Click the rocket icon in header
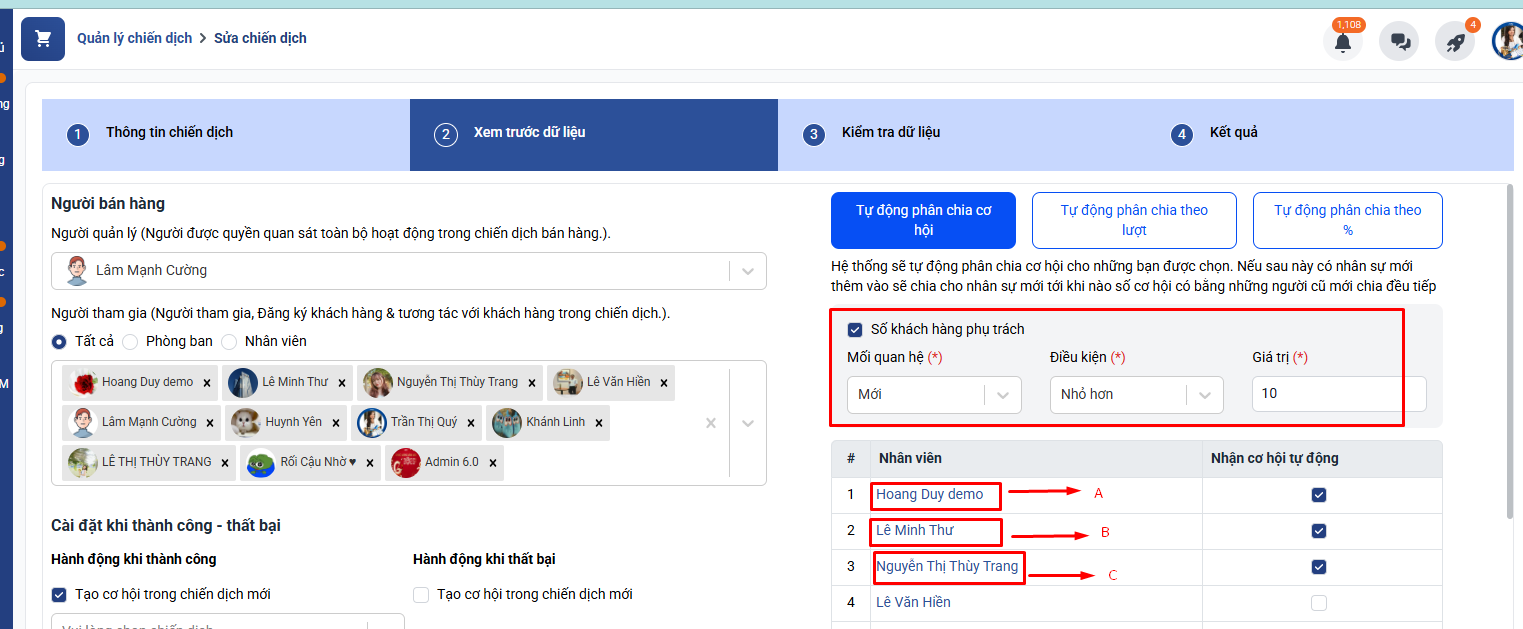Screen dimensions: 1523x629 pos(1455,42)
